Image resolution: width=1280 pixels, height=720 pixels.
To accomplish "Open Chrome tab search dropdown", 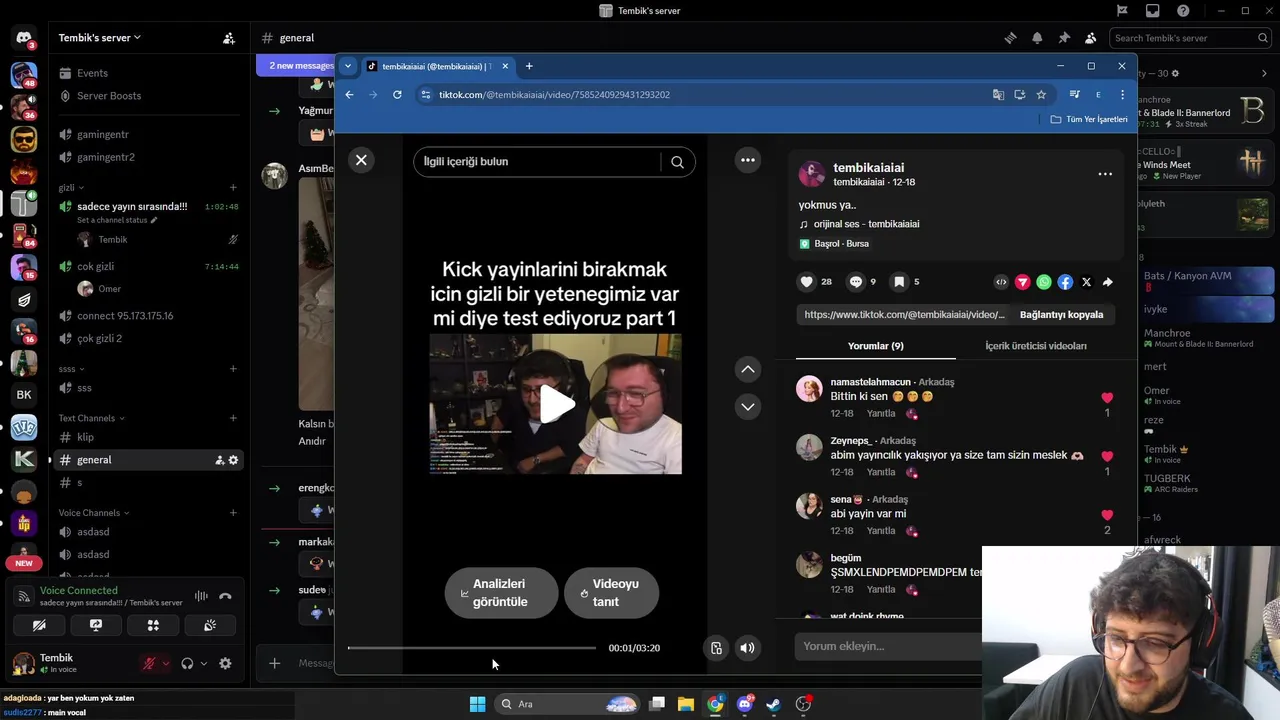I will coord(347,66).
